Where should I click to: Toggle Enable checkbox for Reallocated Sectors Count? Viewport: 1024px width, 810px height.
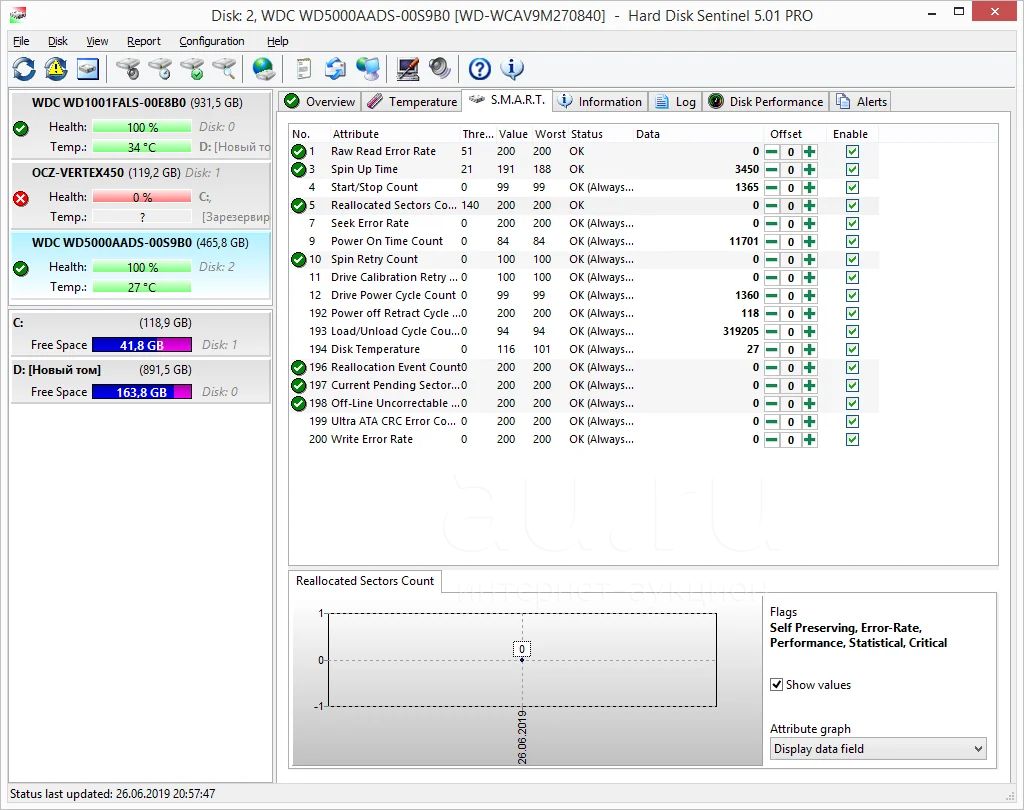852,206
